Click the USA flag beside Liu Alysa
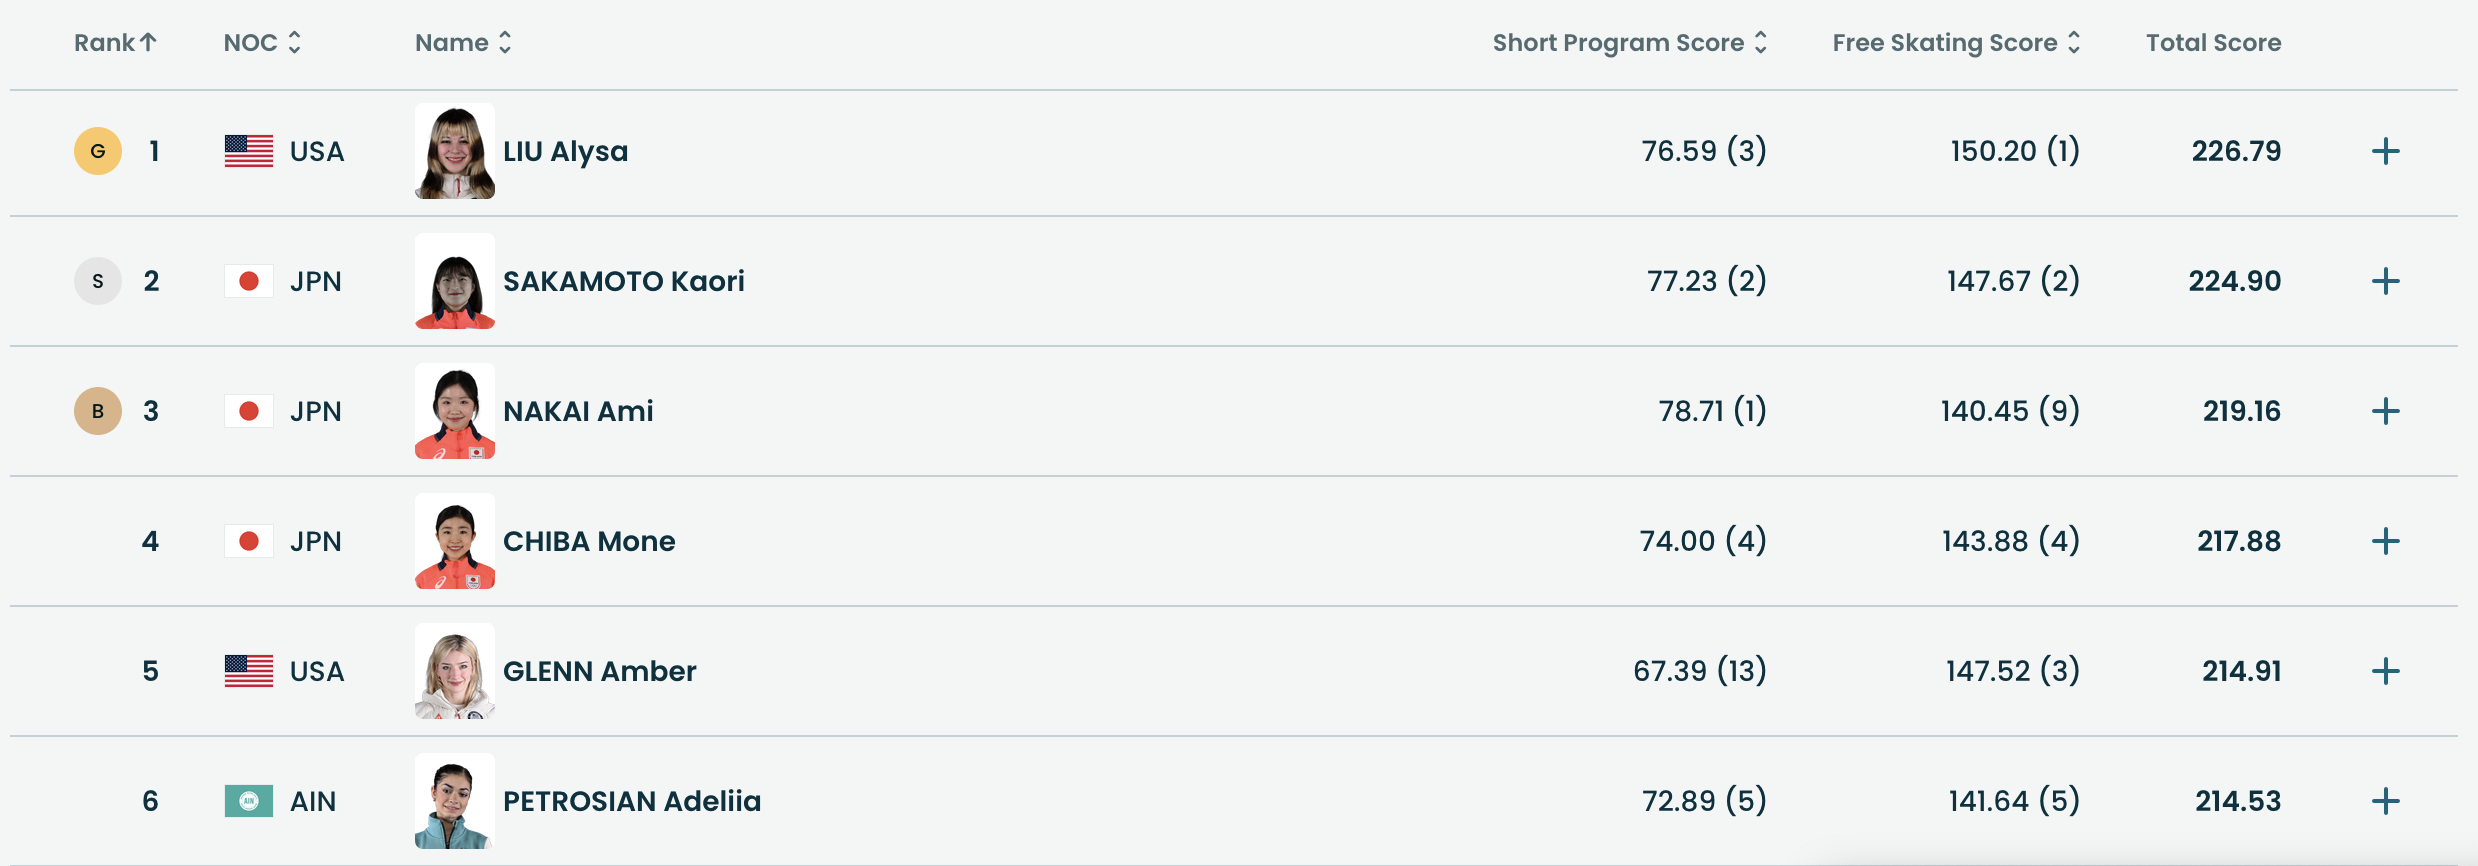The width and height of the screenshot is (2478, 866). 249,151
